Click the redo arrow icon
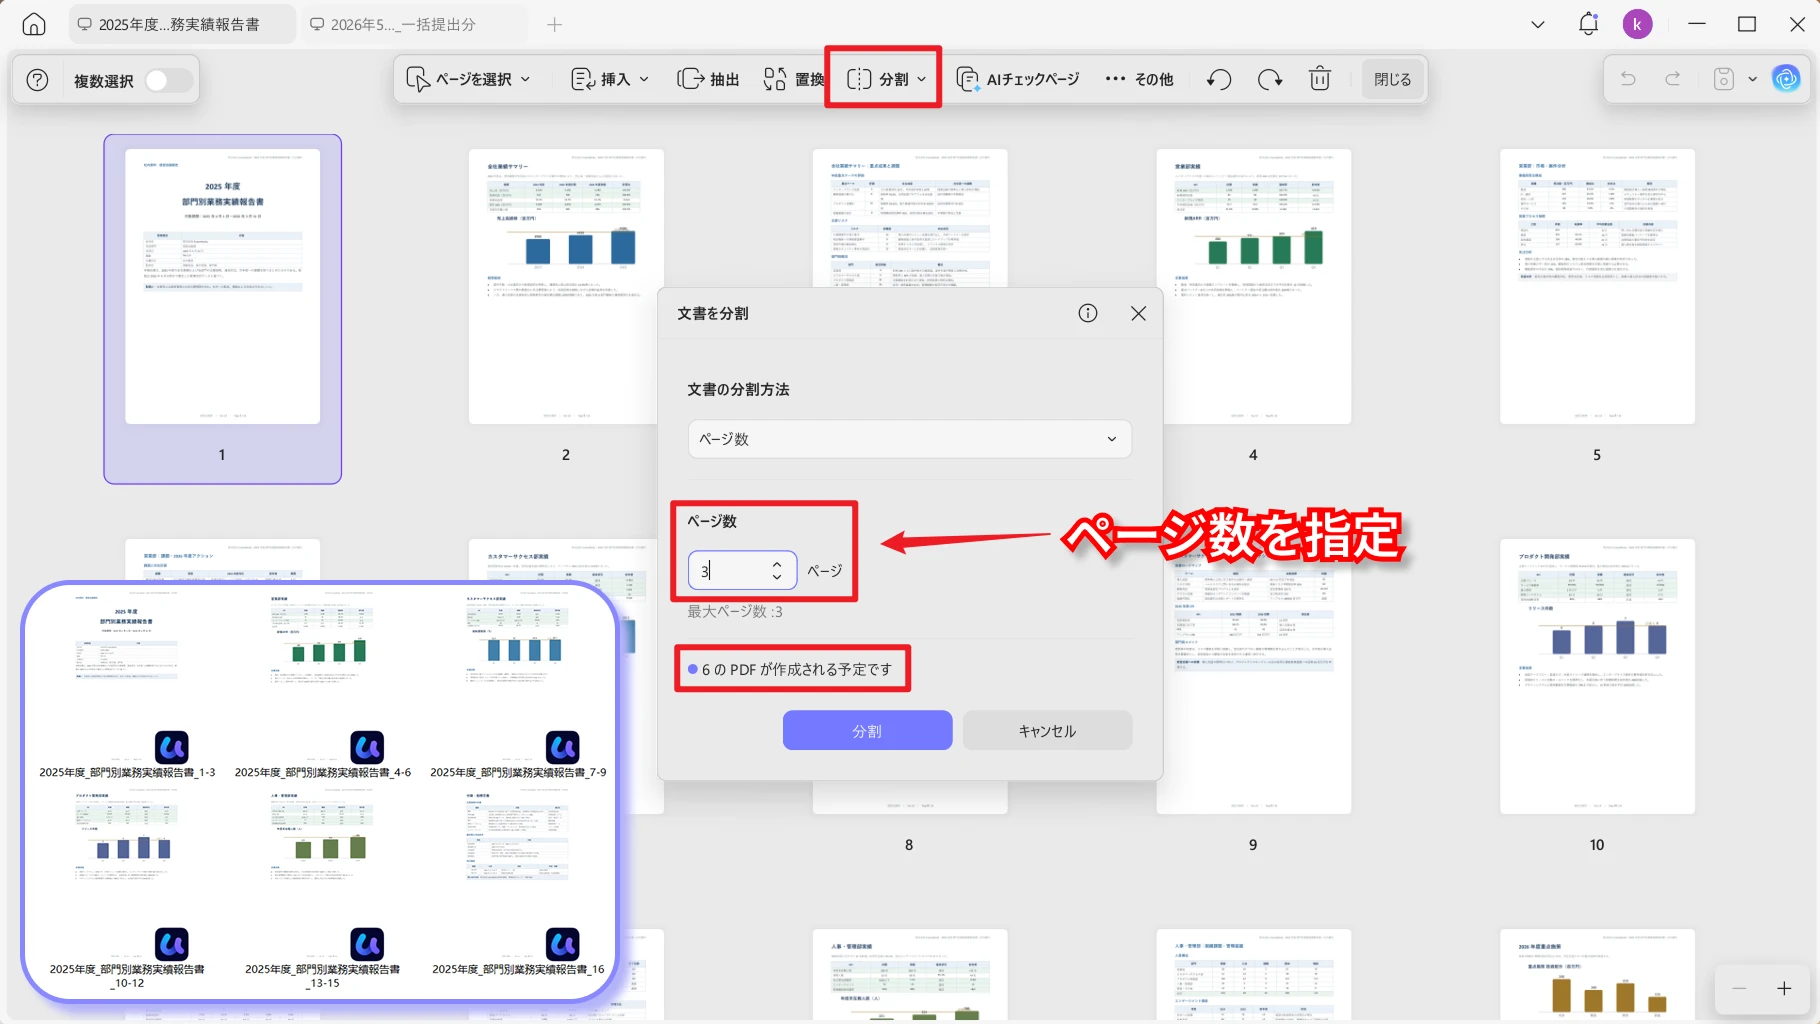 [x=1673, y=79]
